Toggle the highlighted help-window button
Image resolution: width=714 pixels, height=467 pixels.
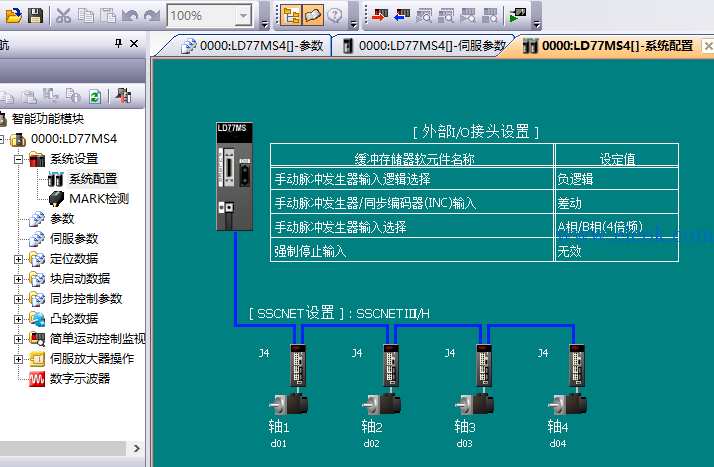(313, 15)
